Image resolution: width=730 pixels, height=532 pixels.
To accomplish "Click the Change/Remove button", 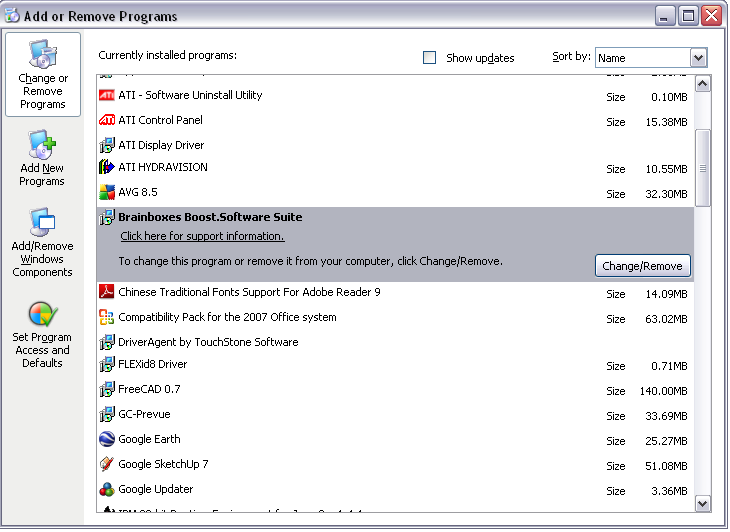I will tap(642, 266).
